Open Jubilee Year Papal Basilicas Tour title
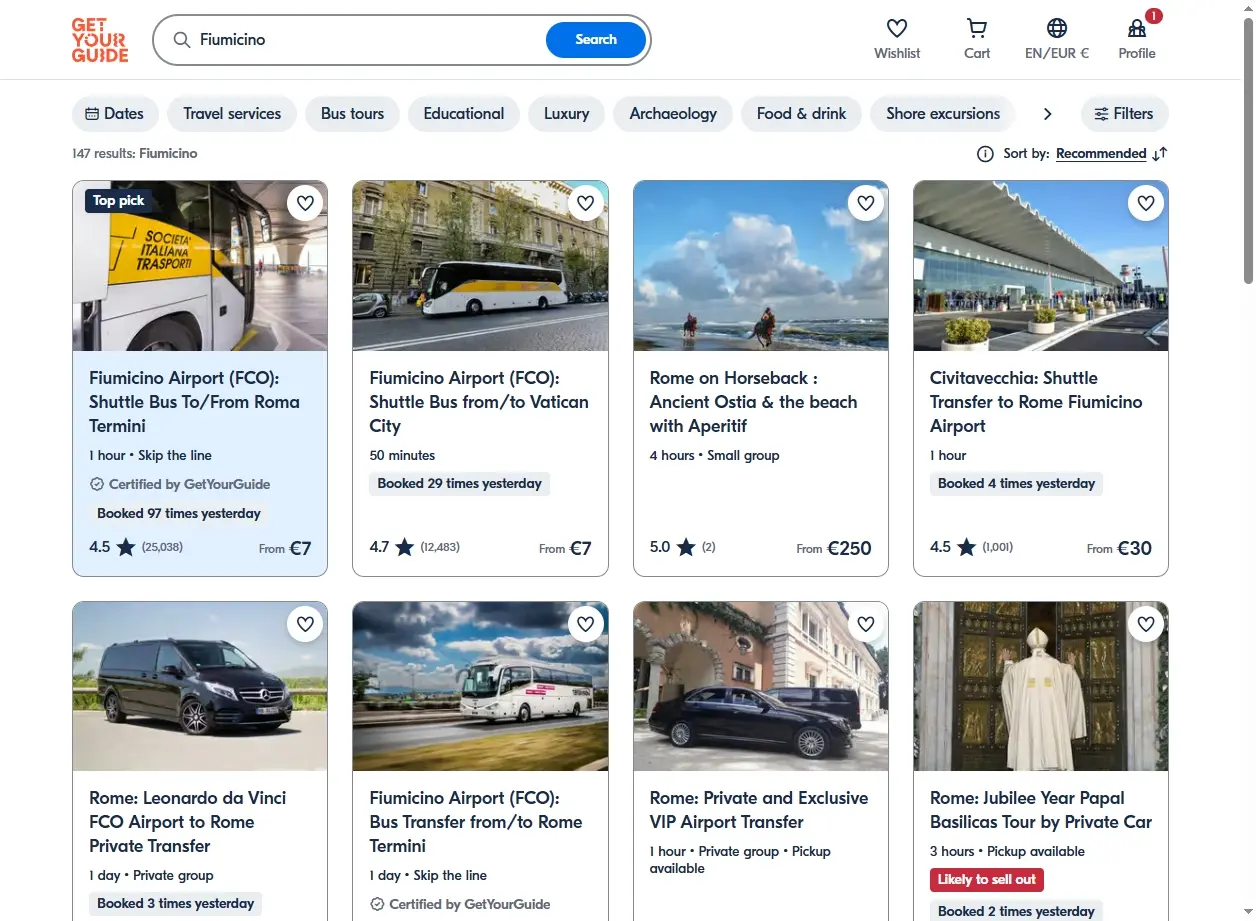Screen dimensions: 1256x921 click(x=1041, y=810)
